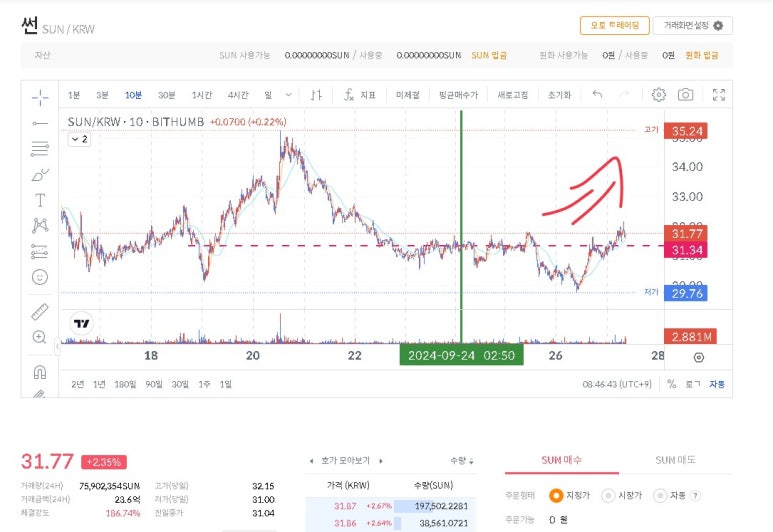Select 자동 order type
The height and width of the screenshot is (532, 773).
(x=669, y=496)
